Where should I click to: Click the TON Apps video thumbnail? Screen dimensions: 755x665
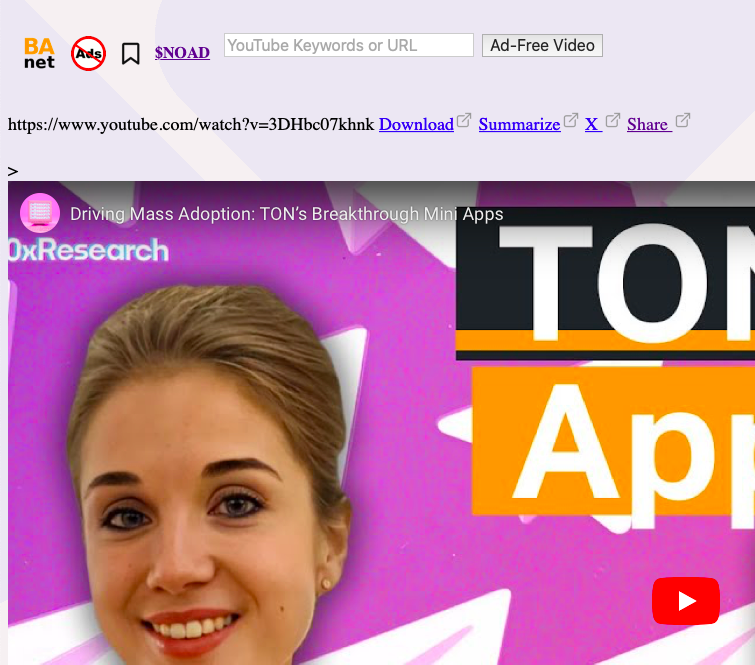[381, 423]
